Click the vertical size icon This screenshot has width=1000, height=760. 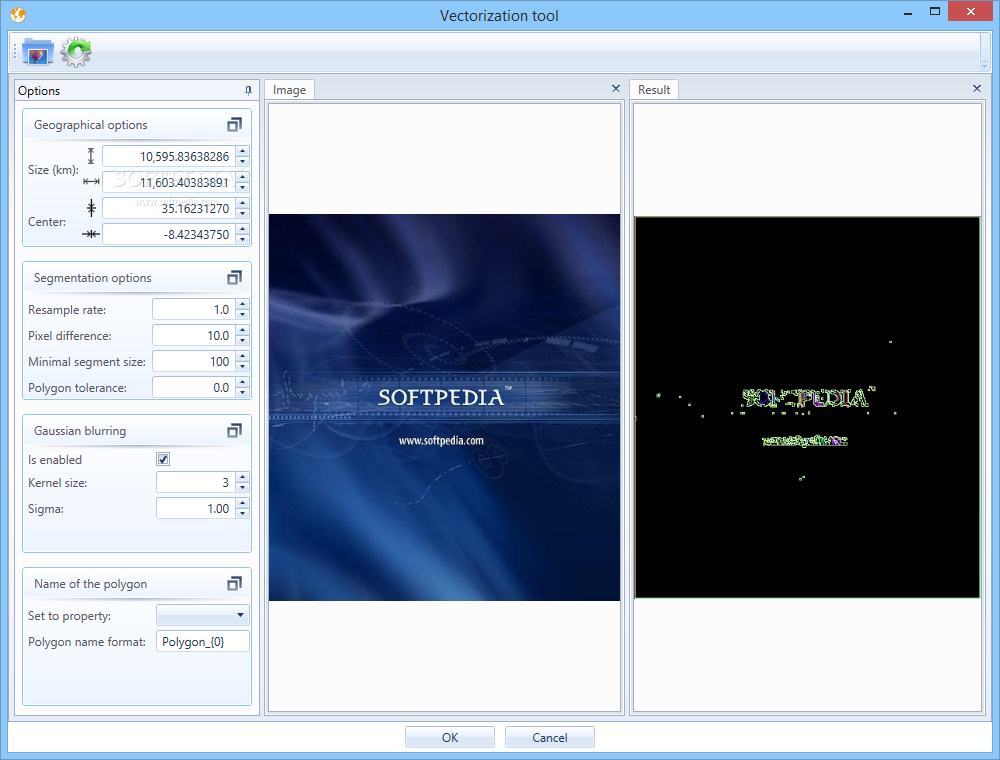(x=91, y=156)
